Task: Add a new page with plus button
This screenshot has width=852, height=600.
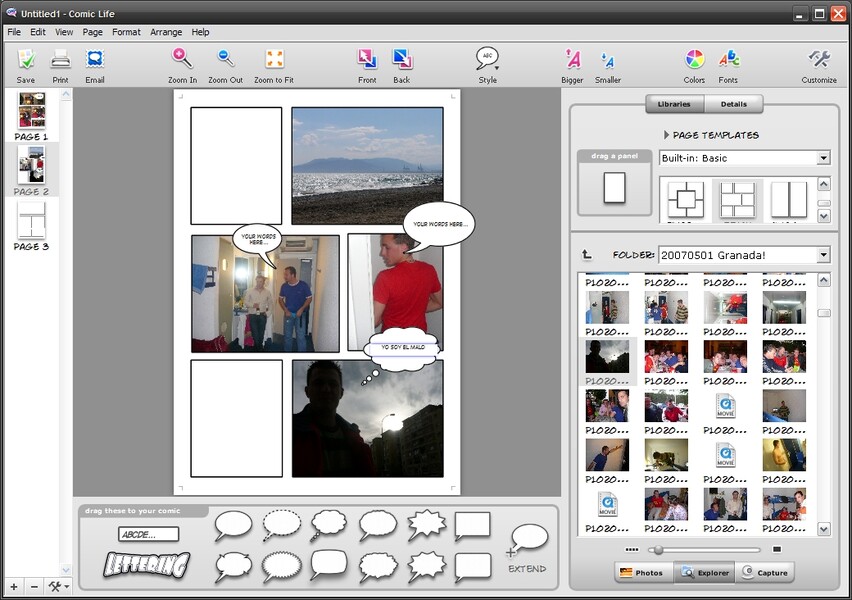Action: tap(14, 587)
